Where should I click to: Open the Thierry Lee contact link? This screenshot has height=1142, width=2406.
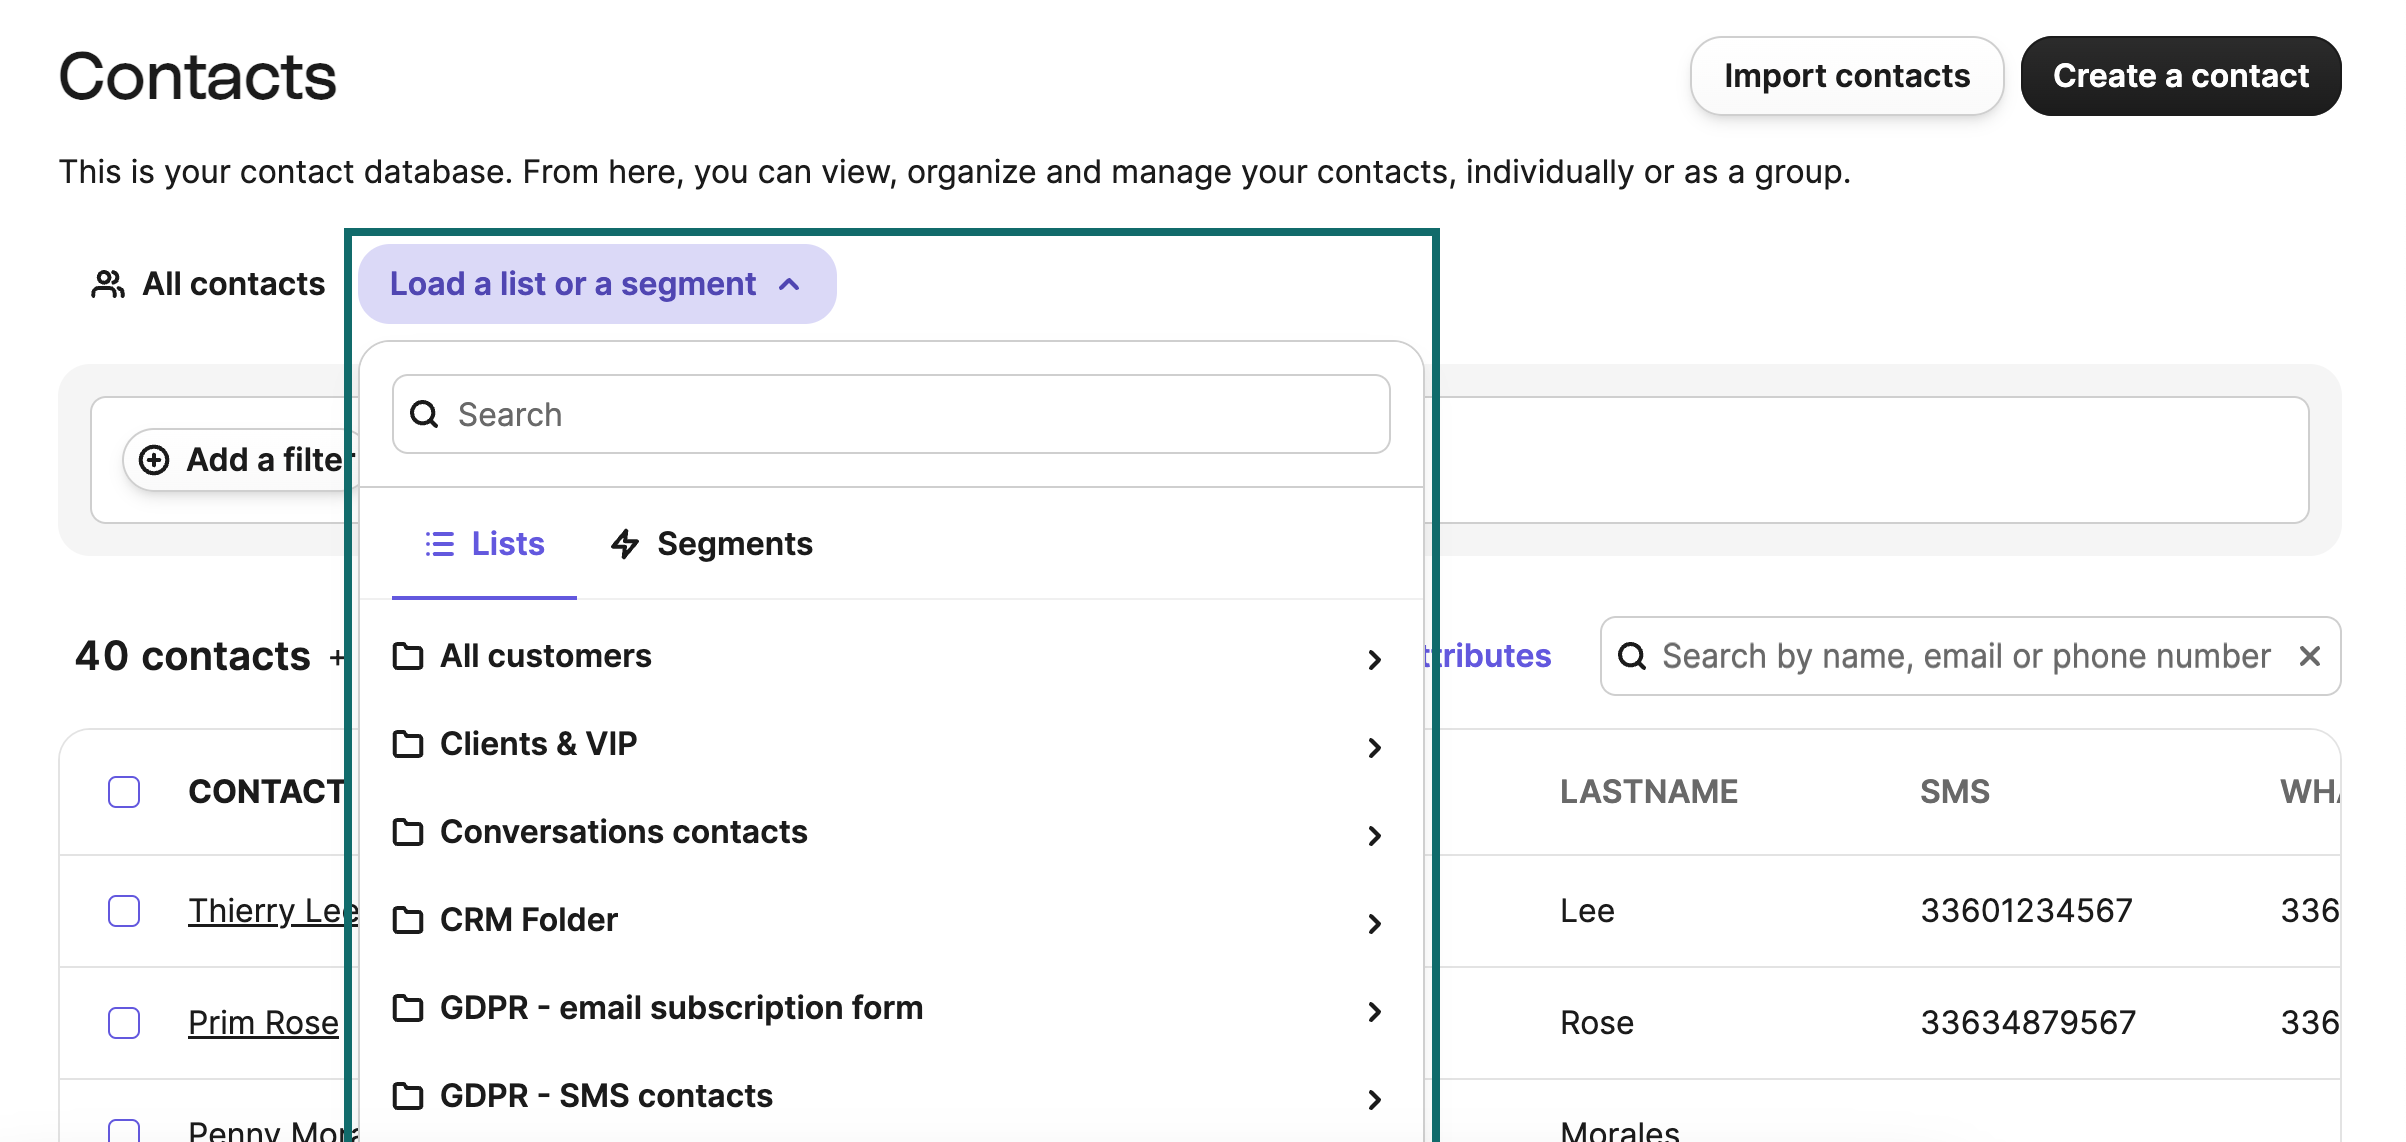pyautogui.click(x=273, y=911)
